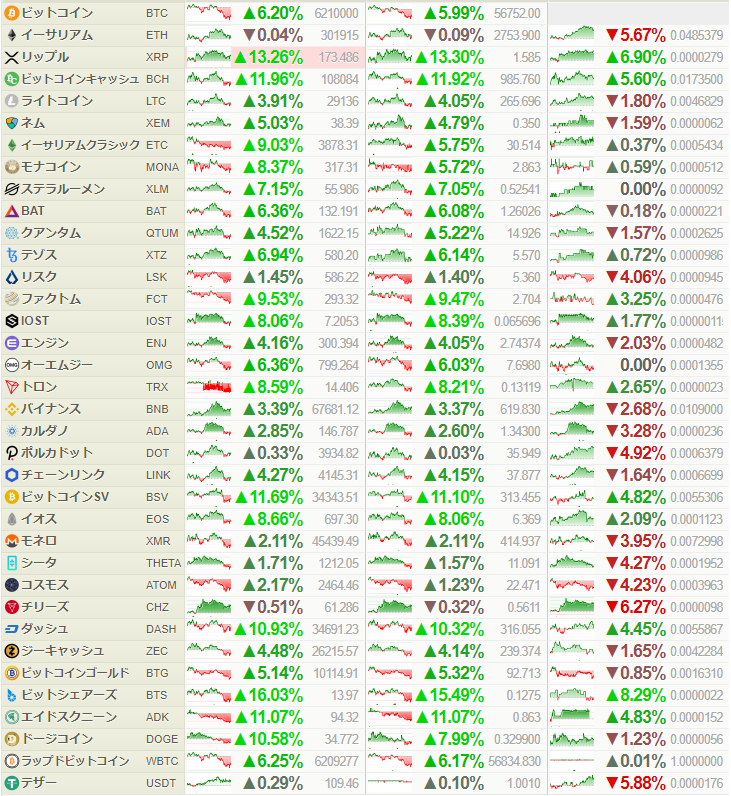The image size is (731, 796).
Task: Click the 45439.49 Monero price
Action: (335, 541)
